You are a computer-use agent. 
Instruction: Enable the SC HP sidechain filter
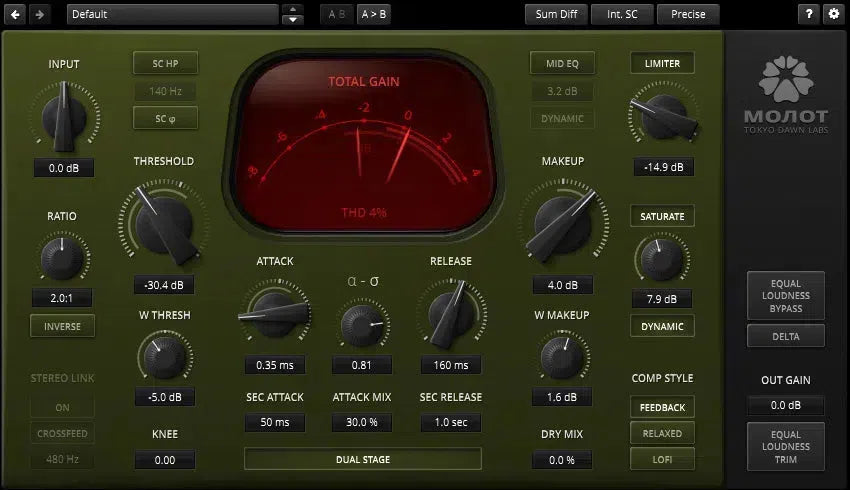(165, 64)
